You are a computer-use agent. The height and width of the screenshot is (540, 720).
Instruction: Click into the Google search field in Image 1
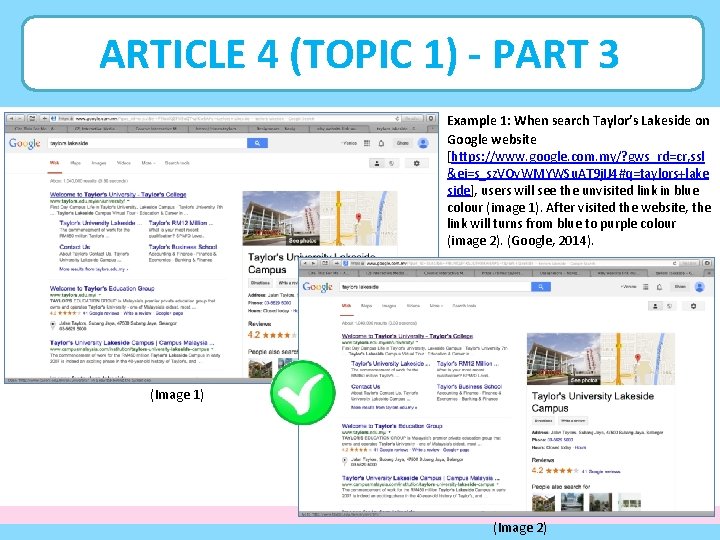pos(147,143)
